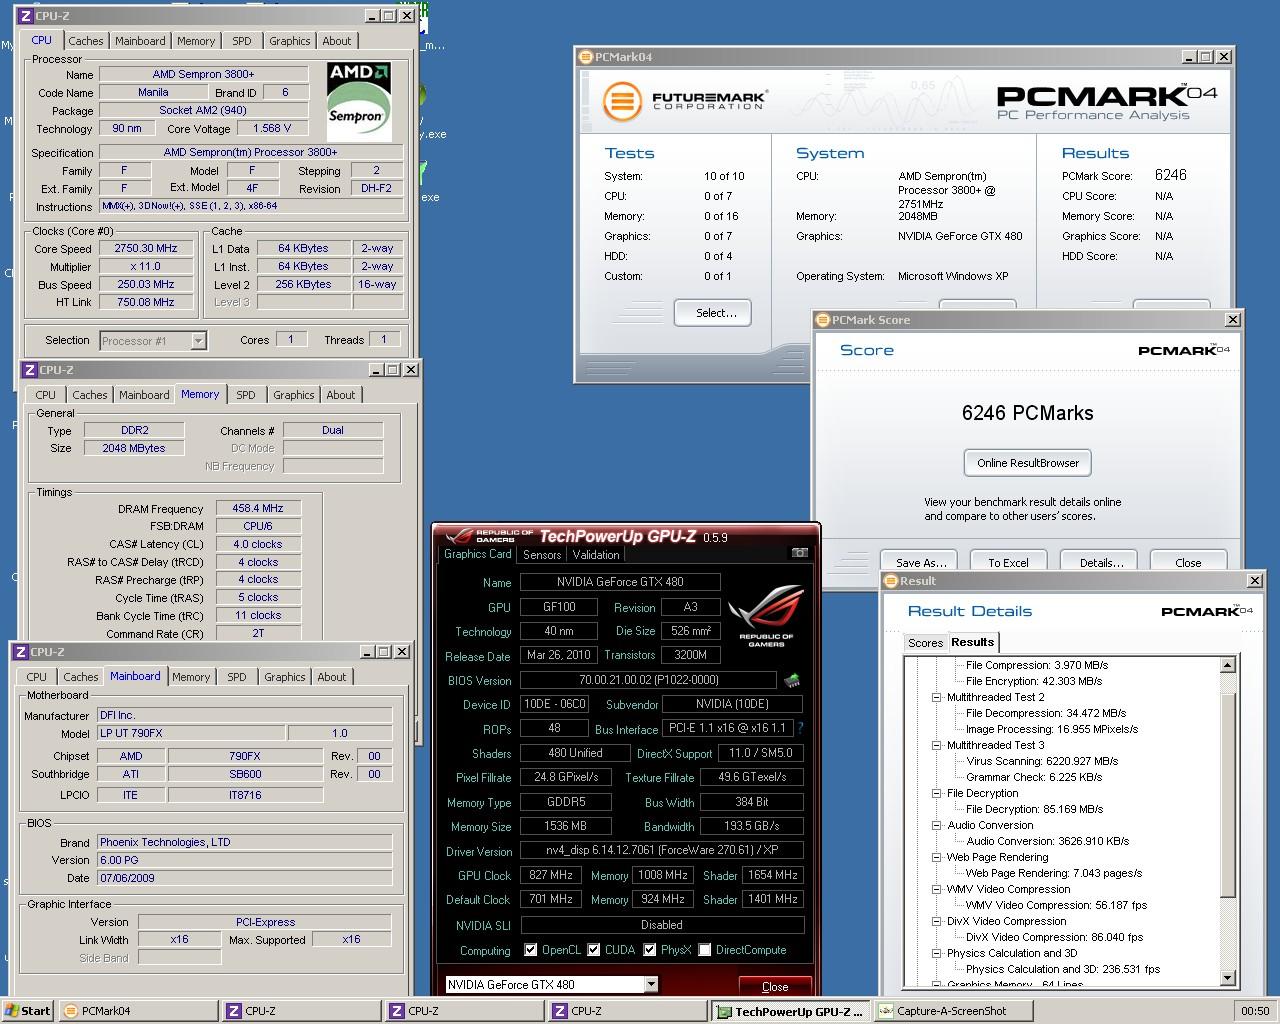
Task: Click the Core Speed value 2750.30 MHz
Action: pos(147,249)
